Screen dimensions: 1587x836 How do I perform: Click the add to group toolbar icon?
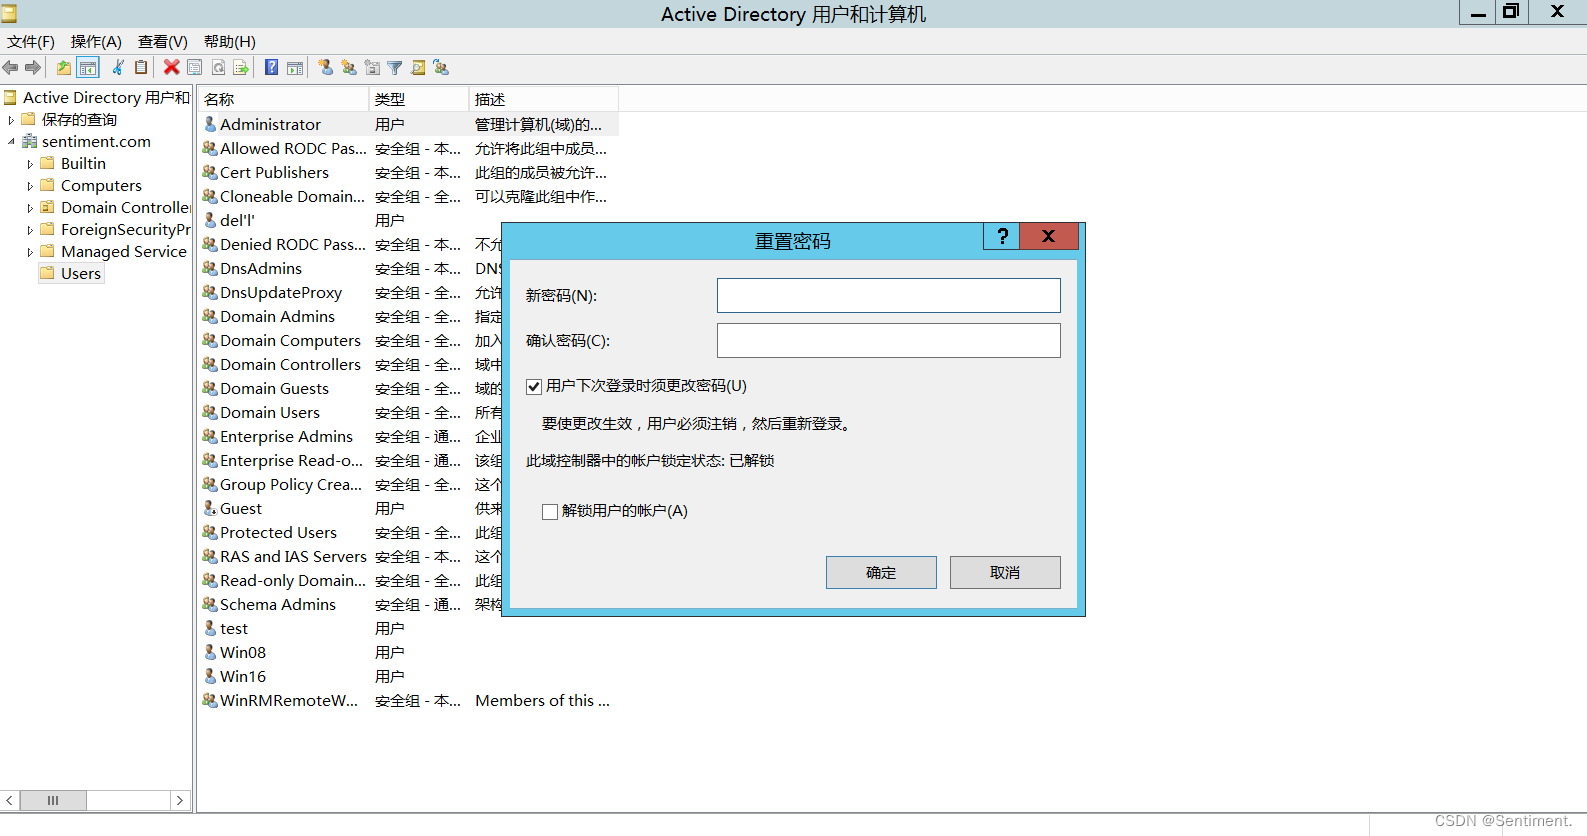coord(441,68)
